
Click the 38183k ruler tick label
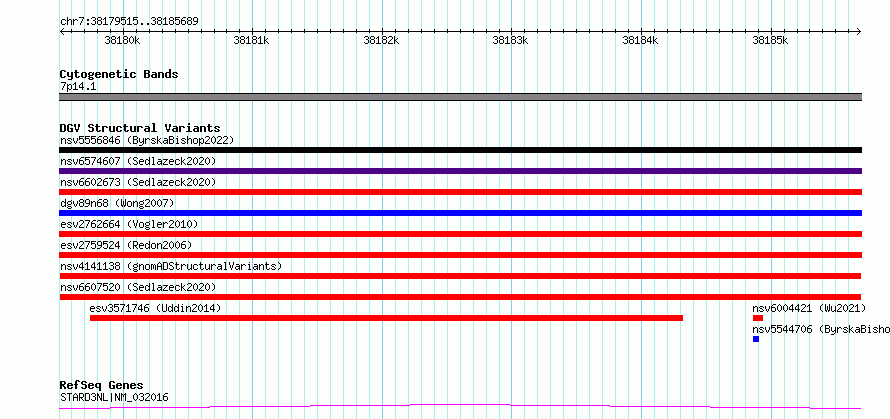511,41
